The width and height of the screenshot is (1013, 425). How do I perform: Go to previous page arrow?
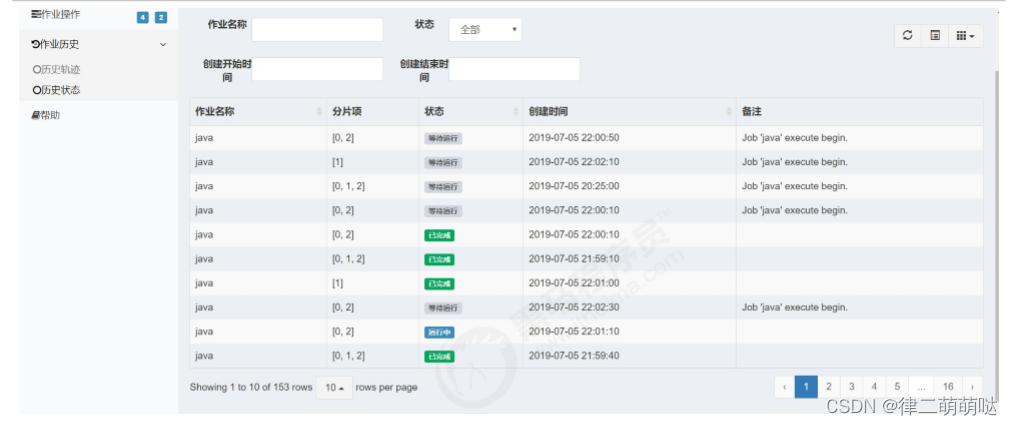click(784, 387)
